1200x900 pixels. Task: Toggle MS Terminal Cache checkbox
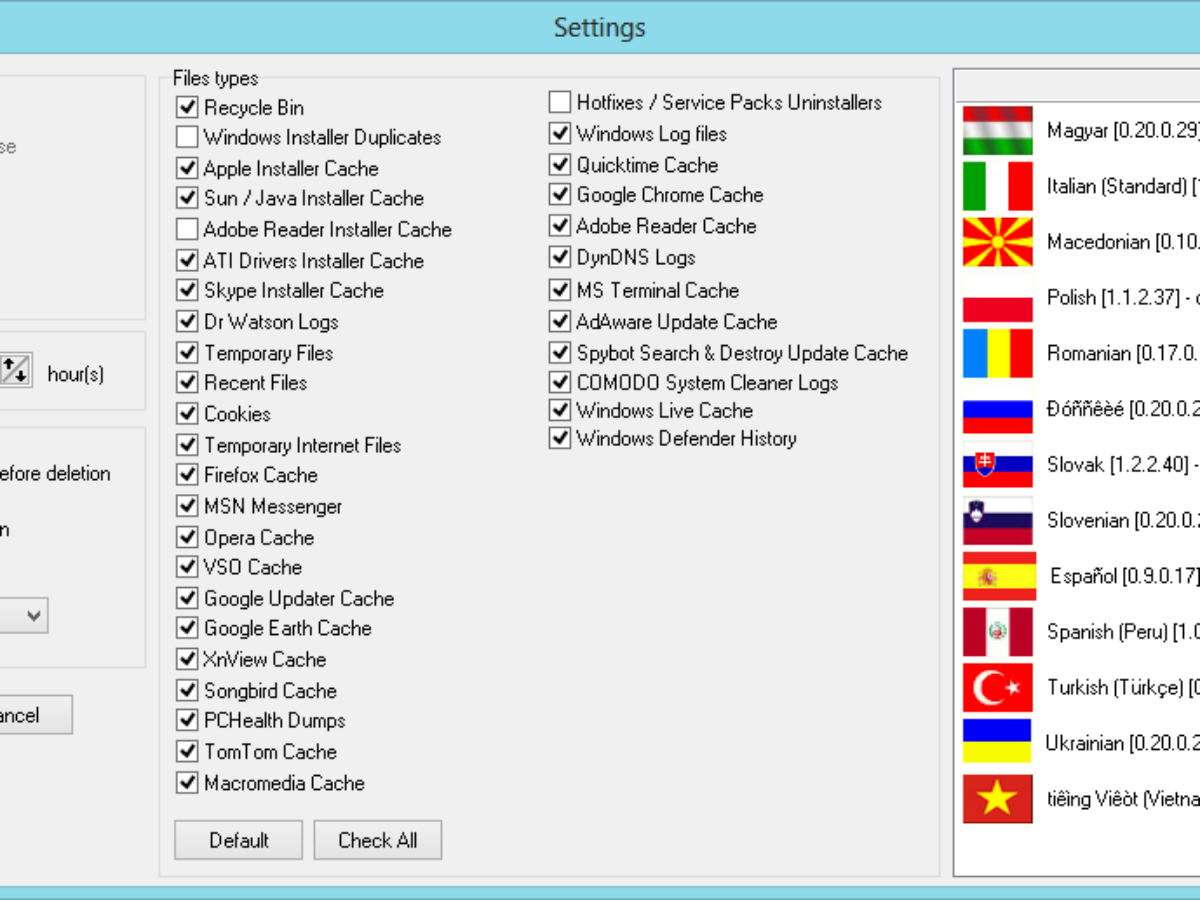[x=560, y=290]
